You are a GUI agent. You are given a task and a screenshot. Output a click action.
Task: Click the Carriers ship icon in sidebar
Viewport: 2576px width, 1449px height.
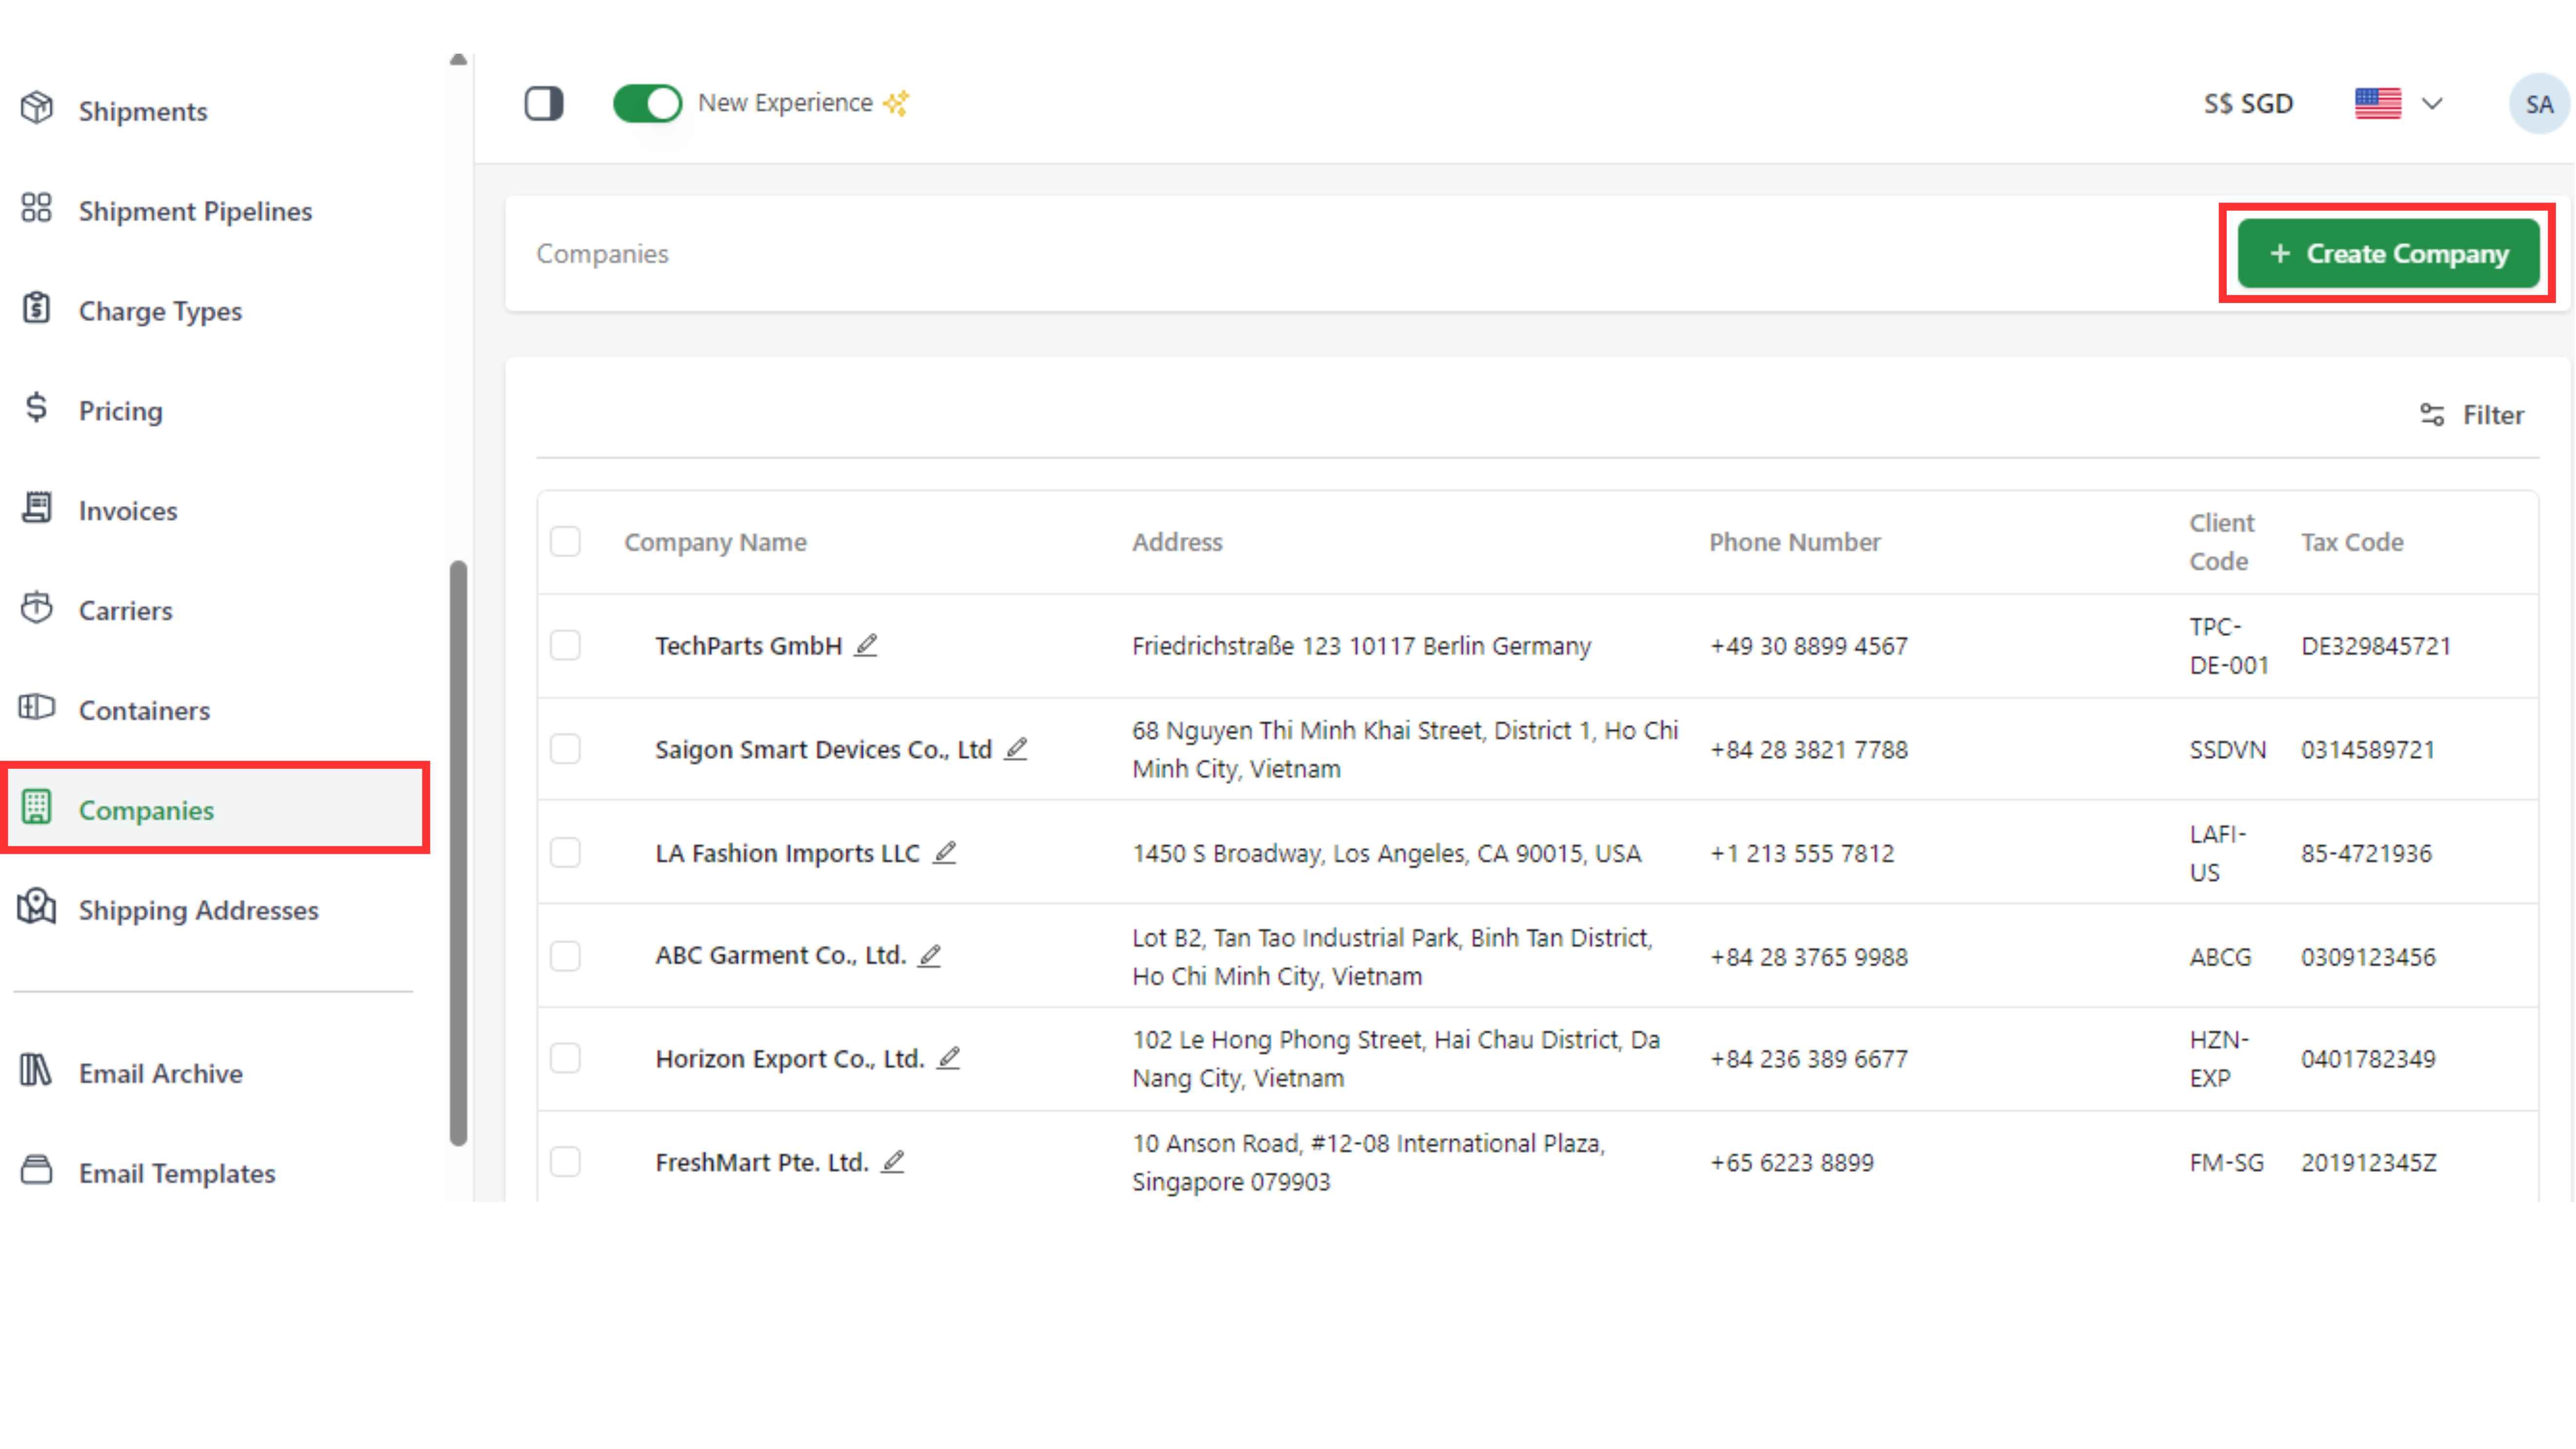click(37, 608)
